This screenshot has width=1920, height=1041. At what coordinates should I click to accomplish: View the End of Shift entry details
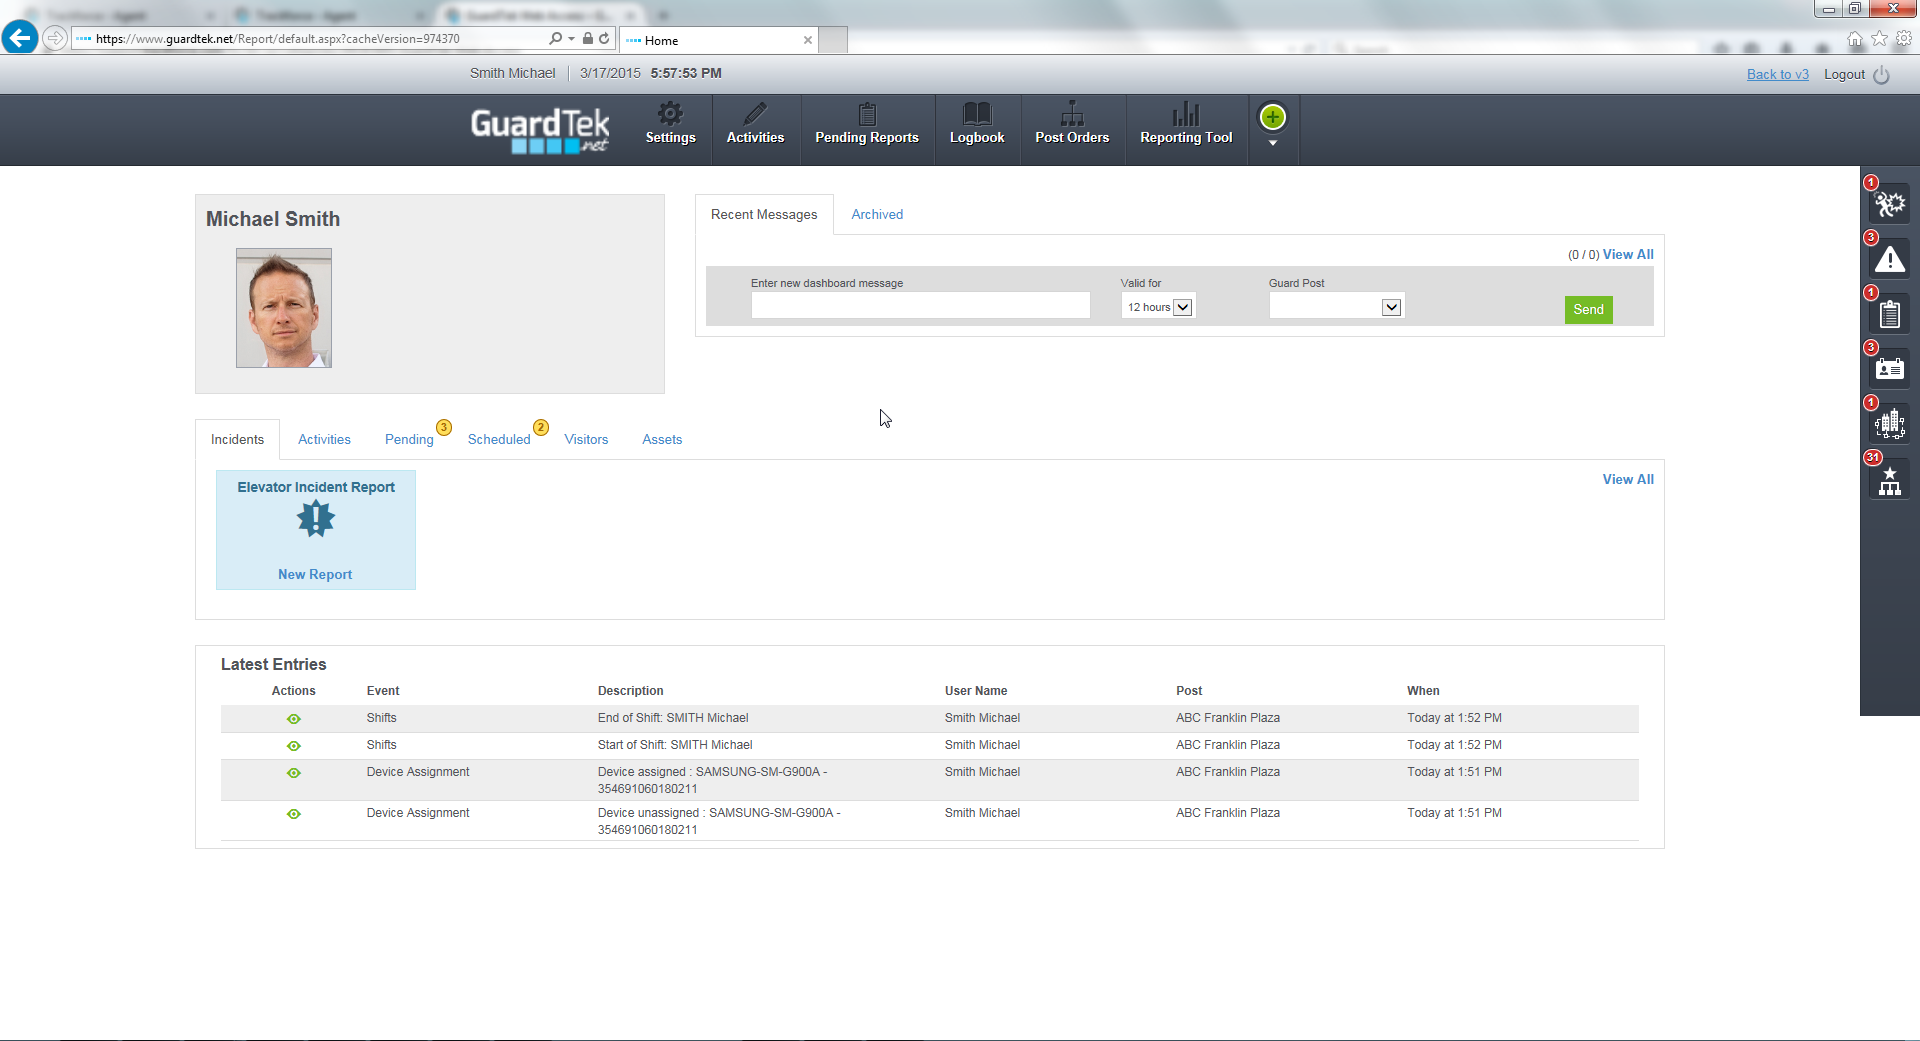point(293,718)
